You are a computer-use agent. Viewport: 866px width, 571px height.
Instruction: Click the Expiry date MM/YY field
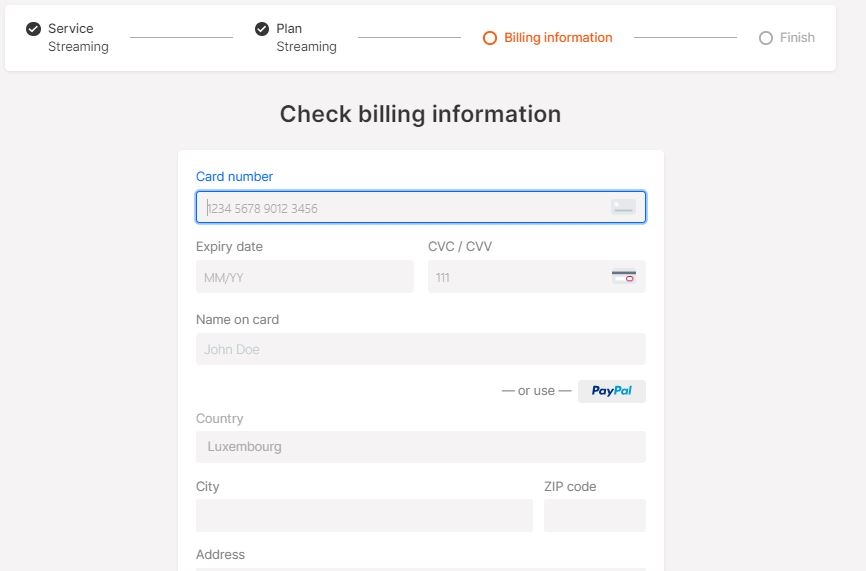[x=304, y=277]
